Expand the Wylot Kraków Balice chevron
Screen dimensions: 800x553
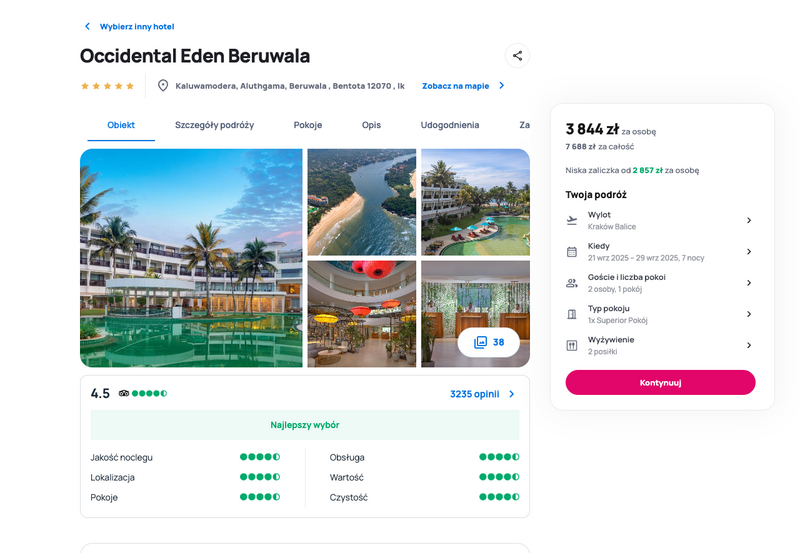749,220
